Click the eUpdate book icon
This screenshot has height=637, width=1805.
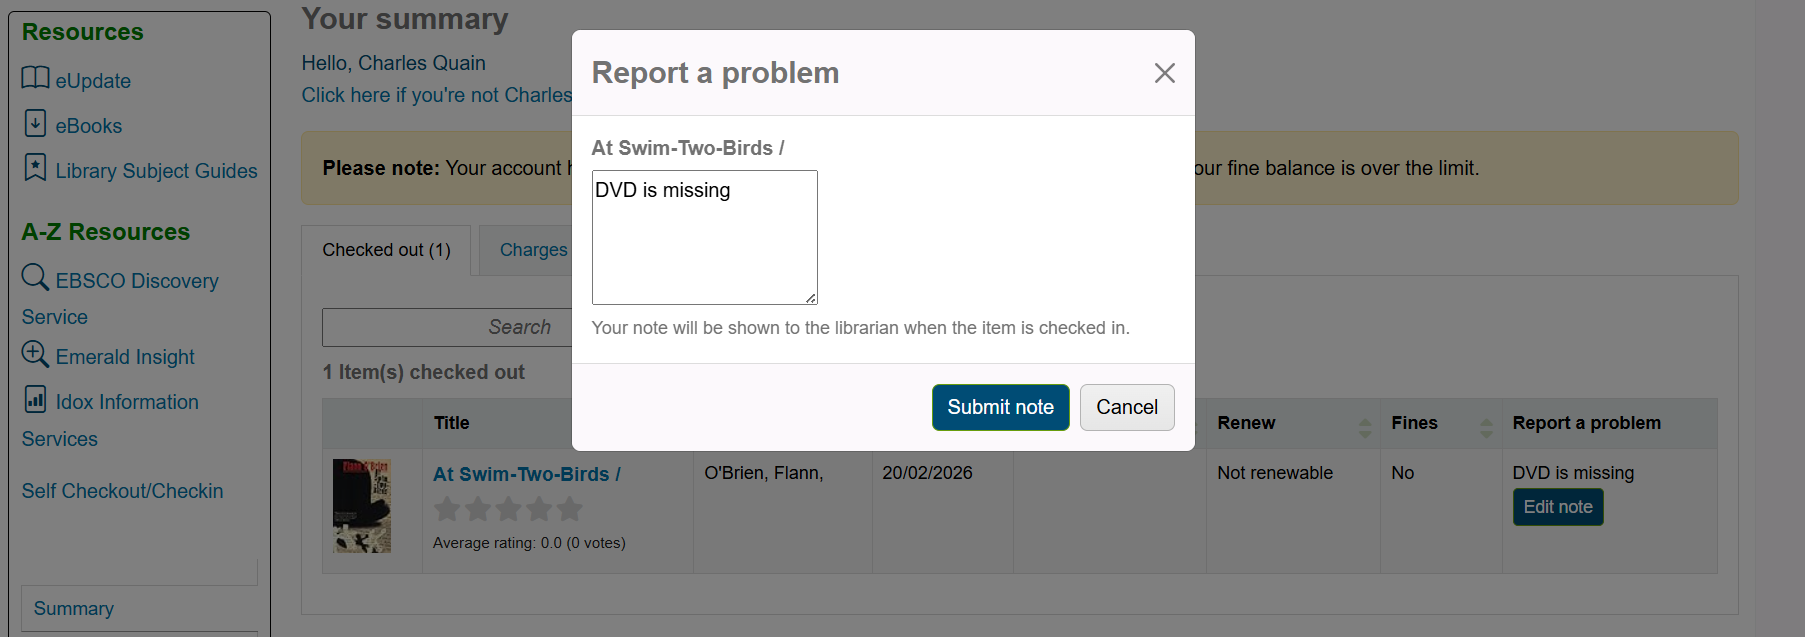tap(35, 78)
